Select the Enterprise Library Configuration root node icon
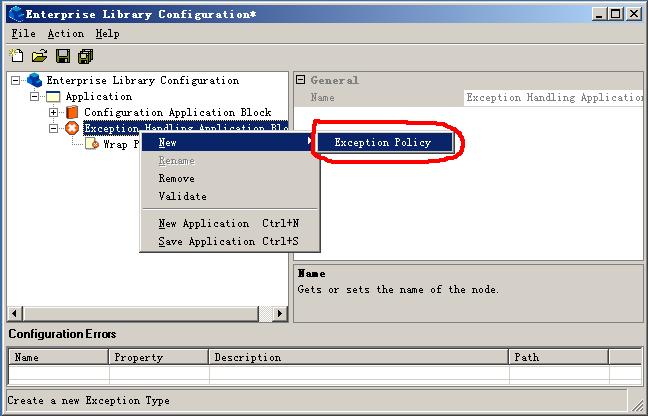Image resolution: width=648 pixels, height=416 pixels. point(35,80)
